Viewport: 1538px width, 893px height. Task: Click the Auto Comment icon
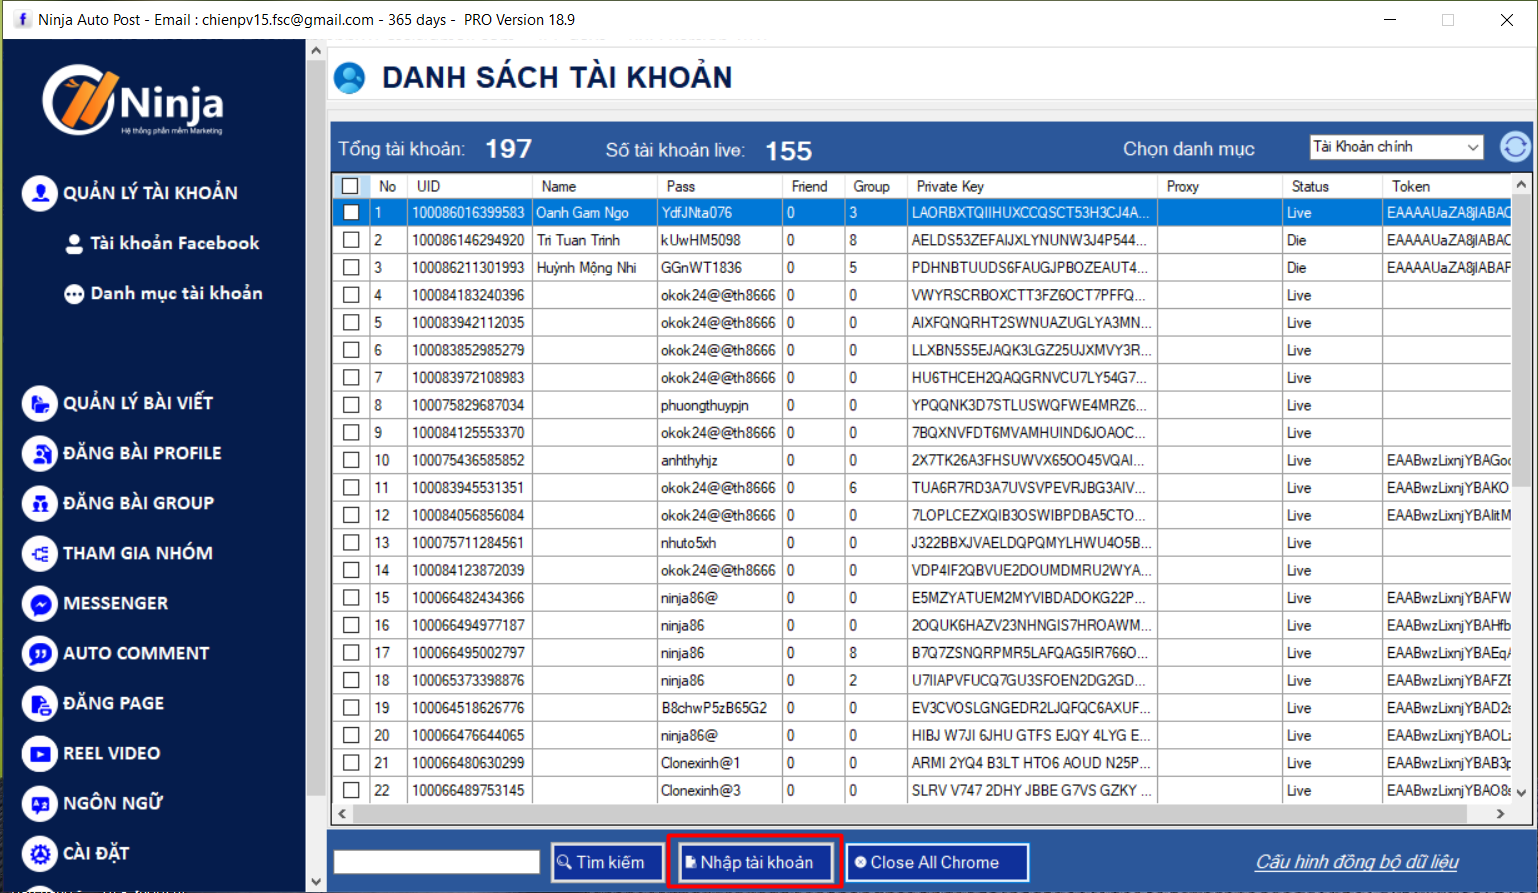point(39,653)
